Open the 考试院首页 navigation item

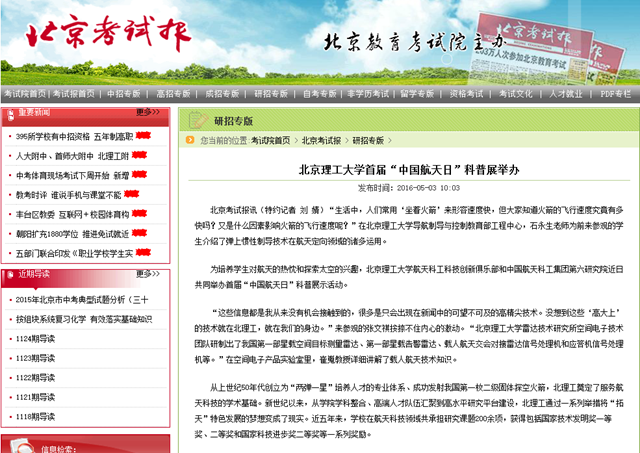(x=21, y=93)
